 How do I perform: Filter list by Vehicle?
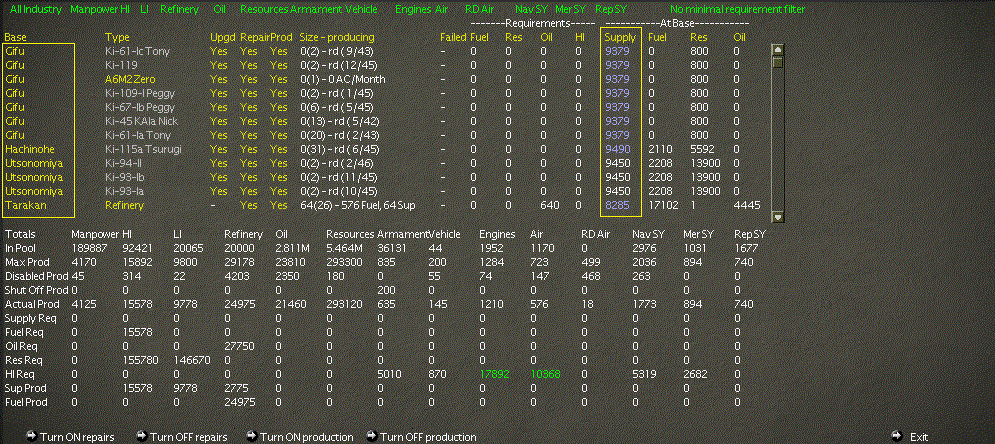pyautogui.click(x=361, y=10)
